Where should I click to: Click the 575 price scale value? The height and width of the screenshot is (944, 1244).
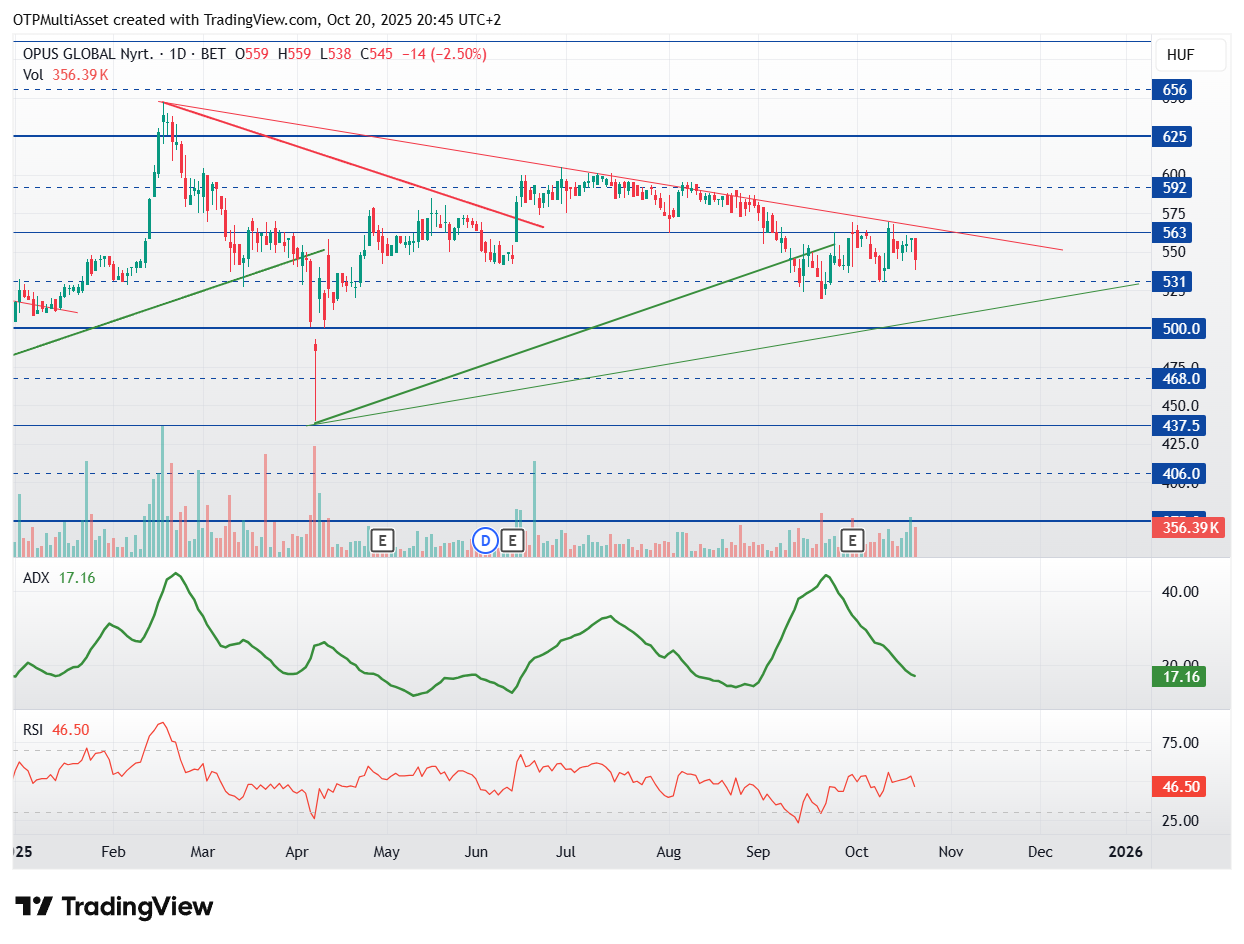point(1172,213)
